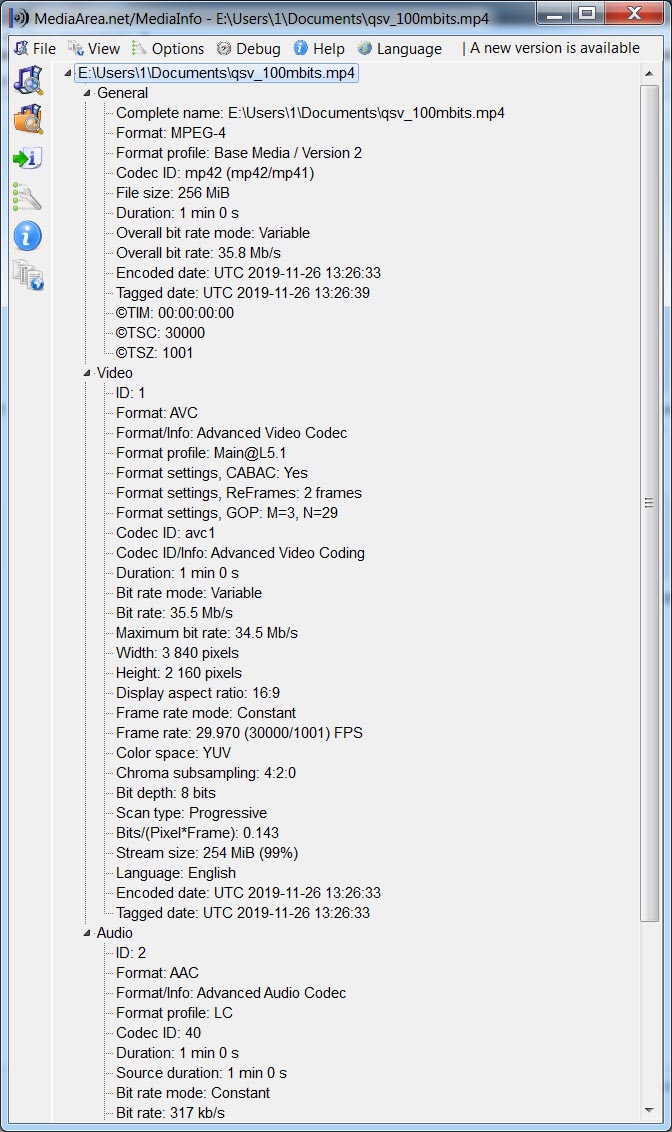Click the Open File sidebar icon

[28, 80]
